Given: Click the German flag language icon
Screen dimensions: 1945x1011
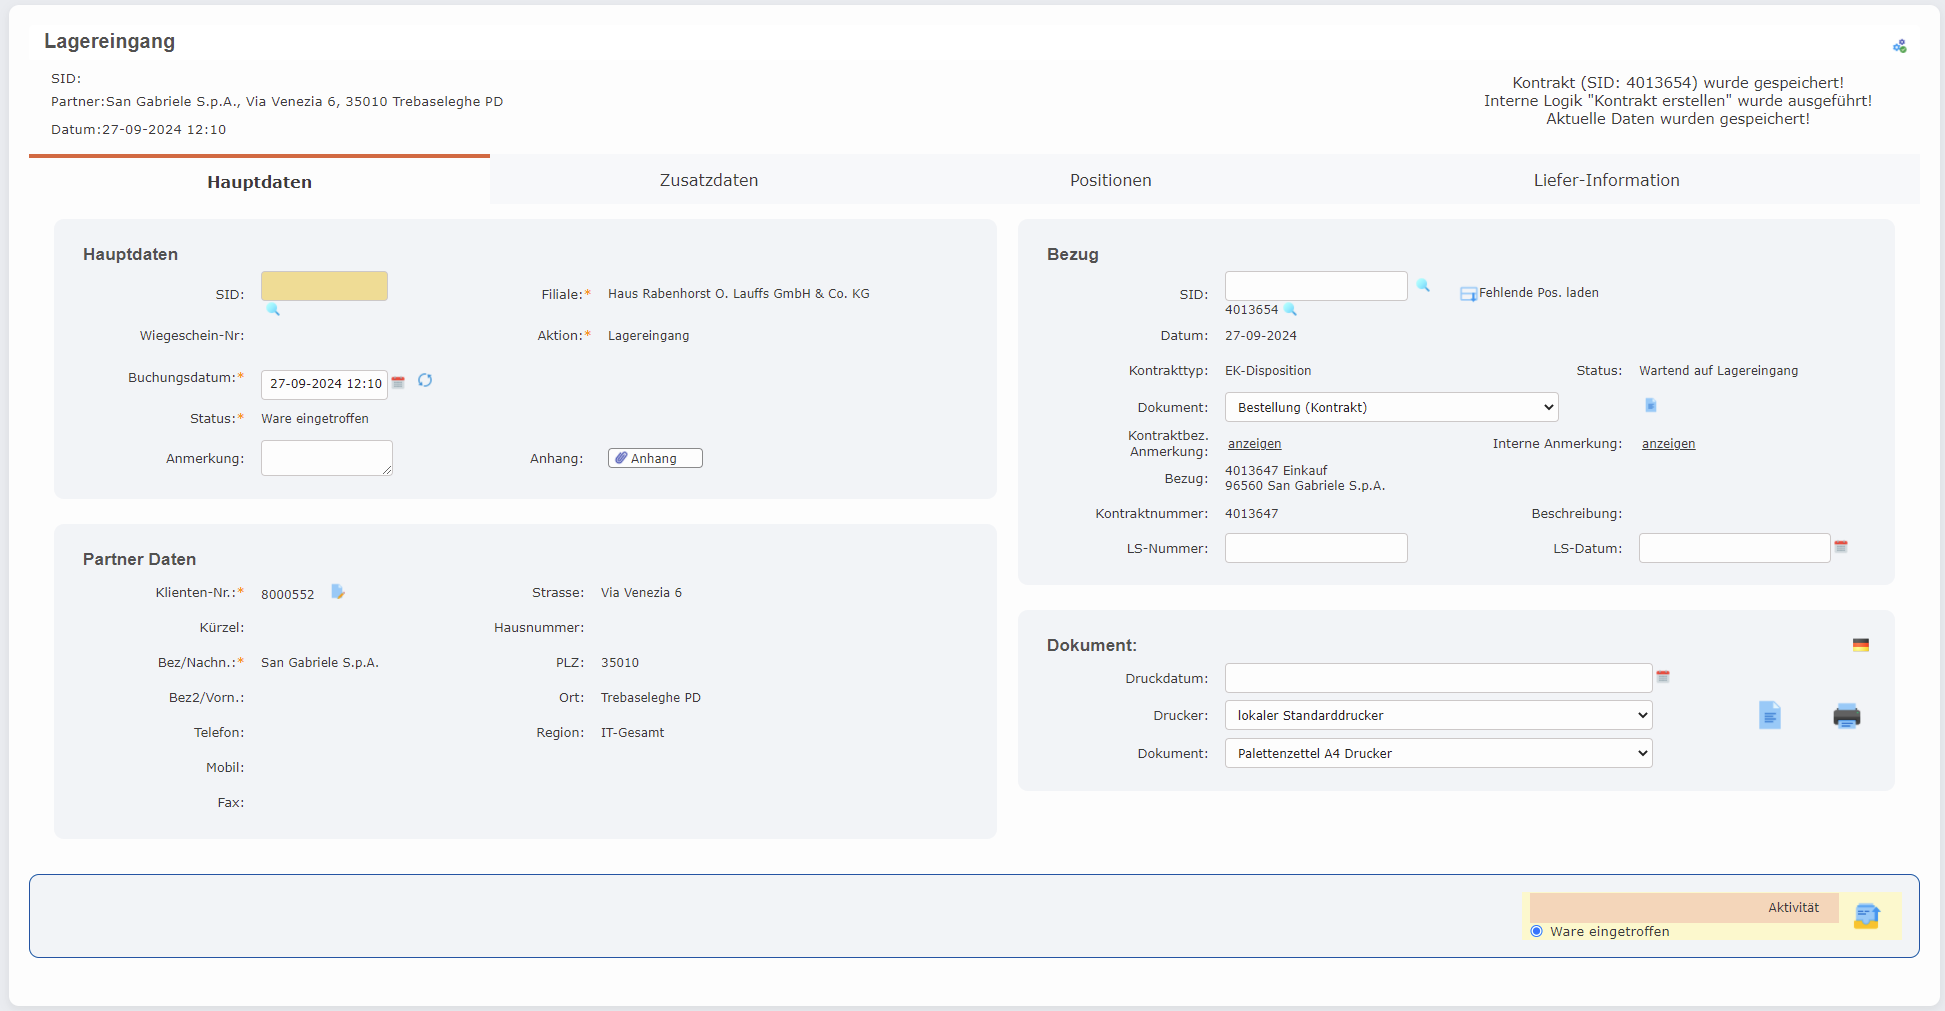Looking at the screenshot, I should 1860,645.
